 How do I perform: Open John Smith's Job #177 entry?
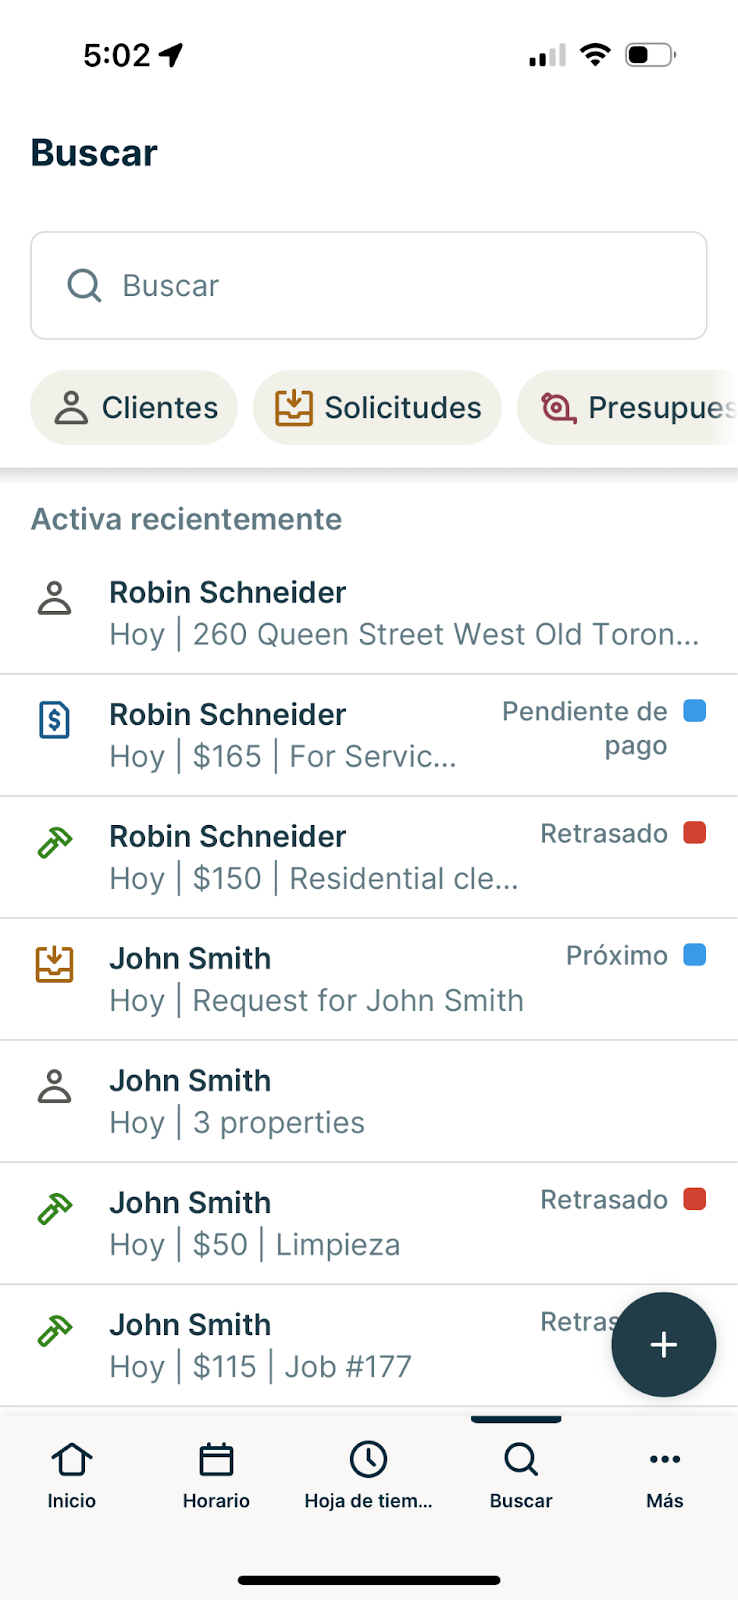pos(300,1345)
